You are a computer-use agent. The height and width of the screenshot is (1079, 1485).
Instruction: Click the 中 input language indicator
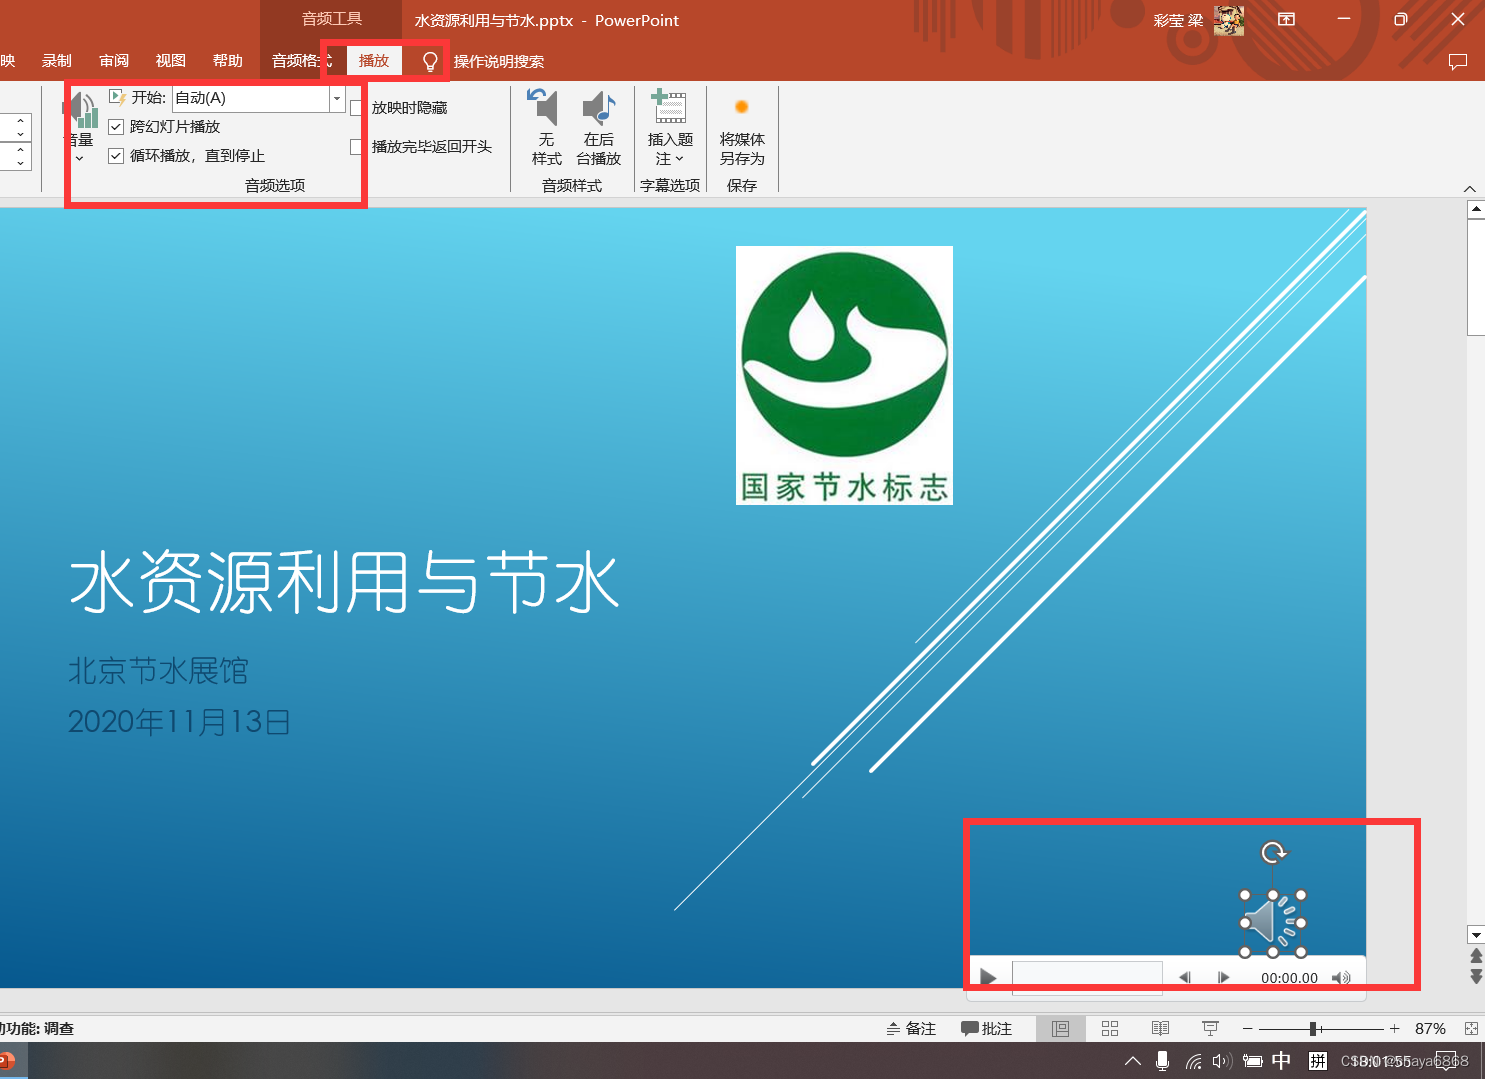coord(1281,1061)
